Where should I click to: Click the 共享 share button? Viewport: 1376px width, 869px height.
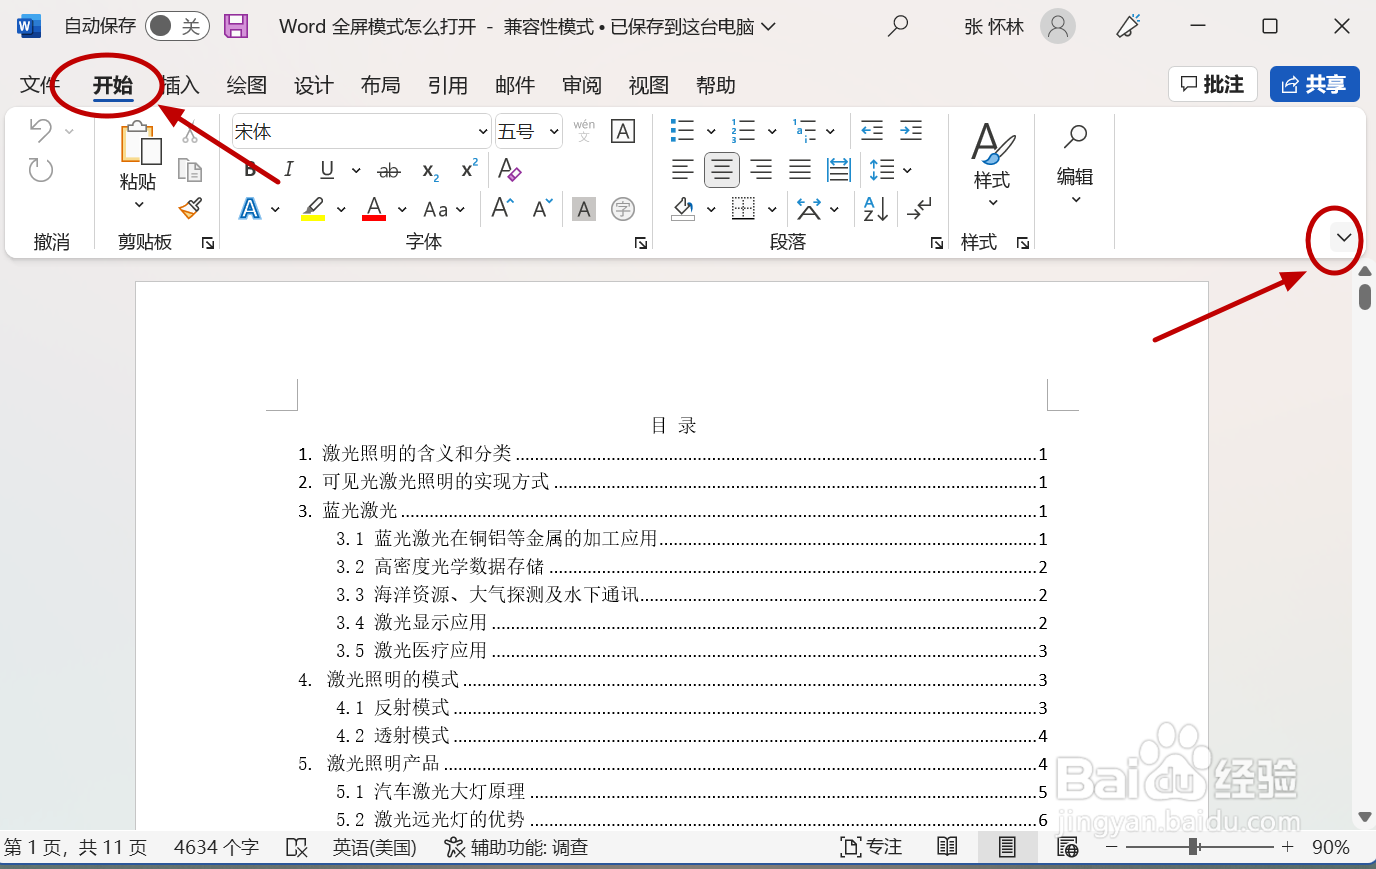[1314, 84]
